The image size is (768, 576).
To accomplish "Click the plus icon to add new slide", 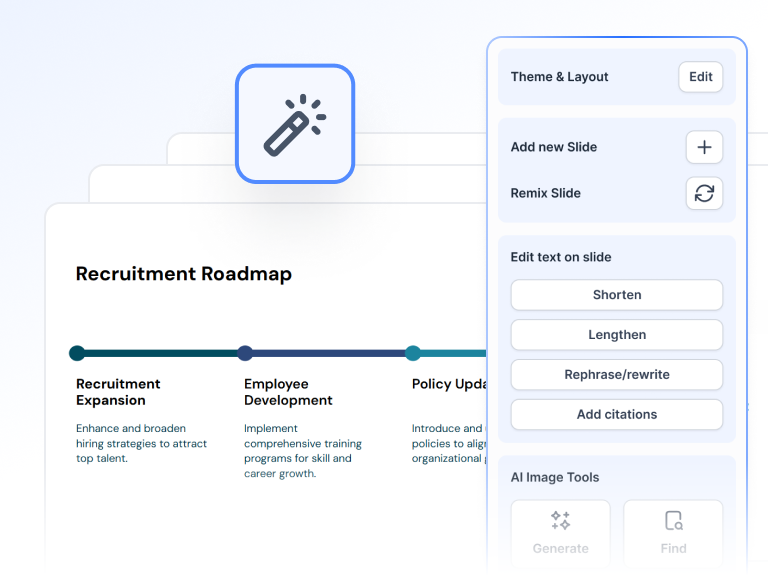I will coord(704,147).
